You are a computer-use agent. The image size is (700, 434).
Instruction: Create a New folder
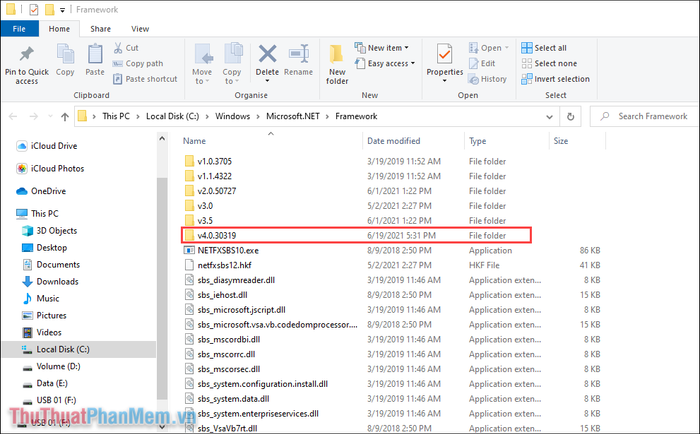pyautogui.click(x=337, y=64)
